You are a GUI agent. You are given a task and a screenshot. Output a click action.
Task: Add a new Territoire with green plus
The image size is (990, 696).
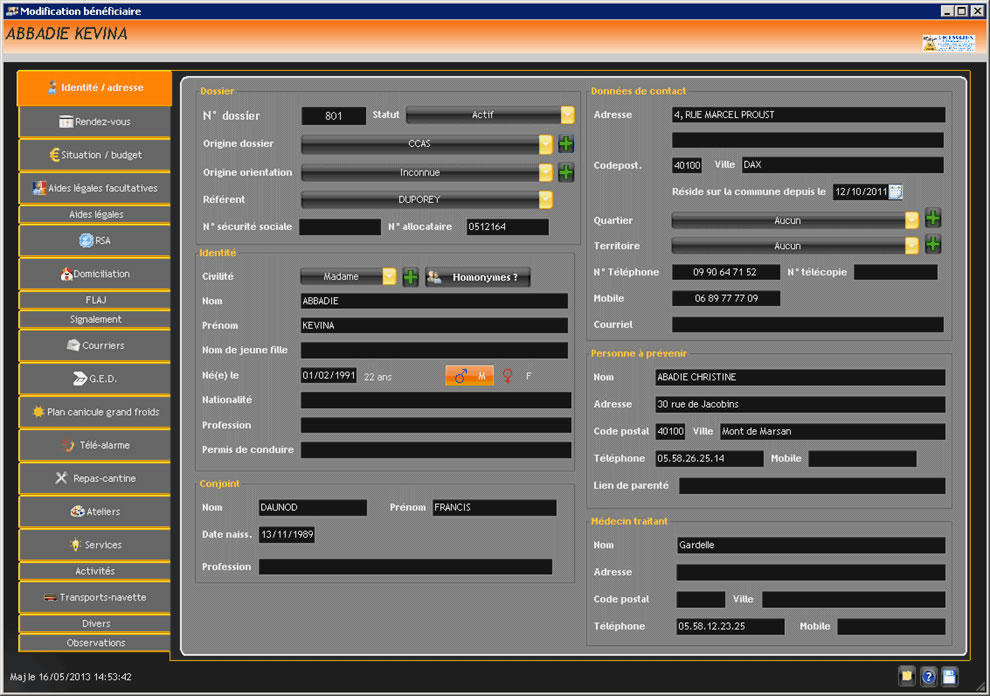click(x=933, y=245)
